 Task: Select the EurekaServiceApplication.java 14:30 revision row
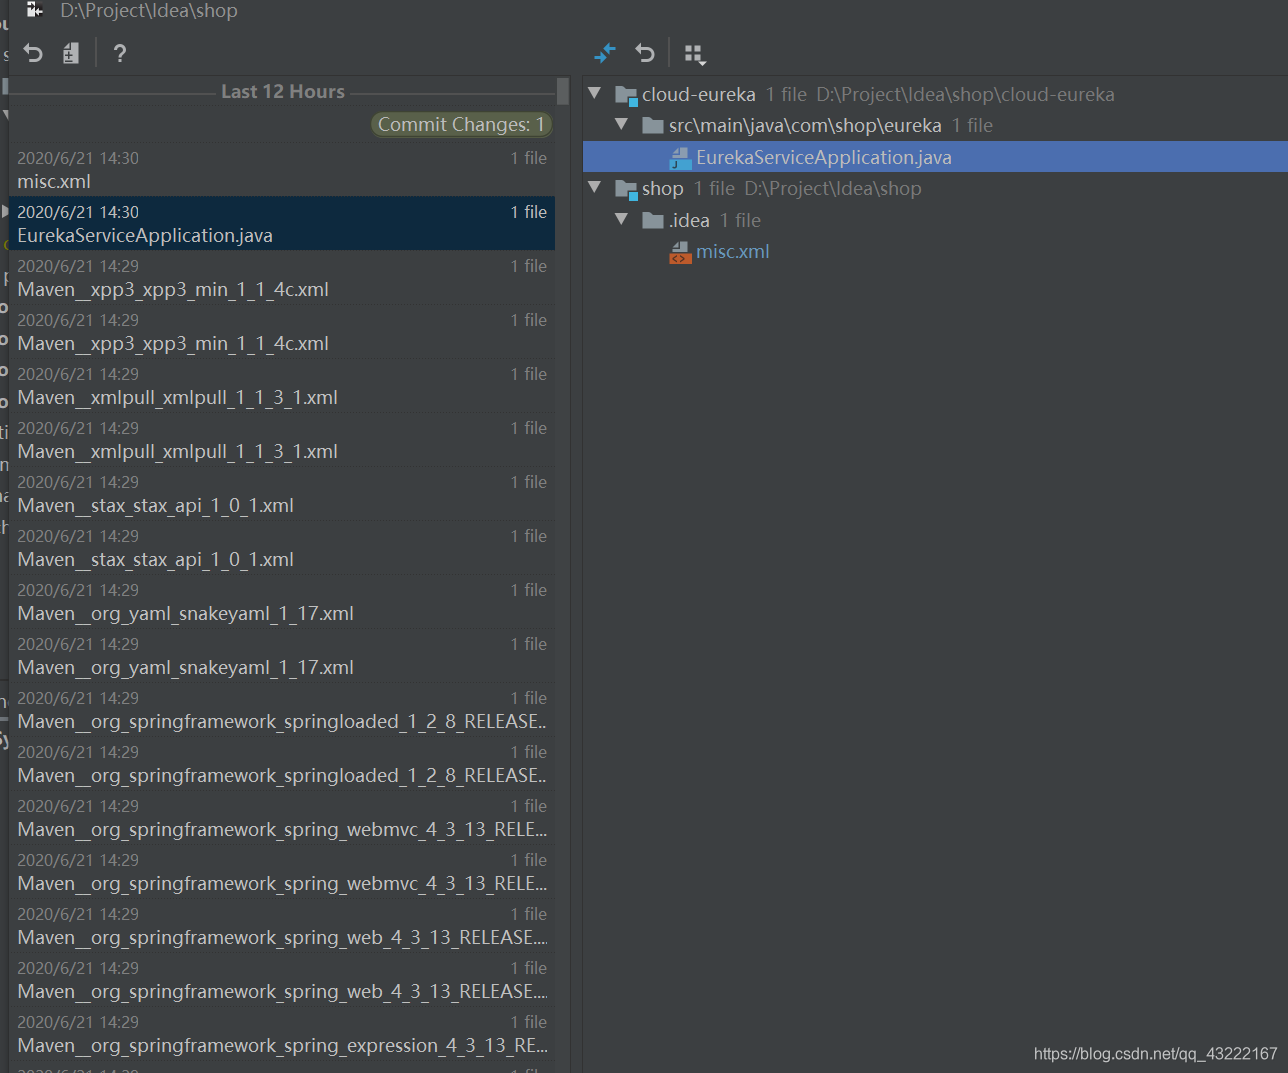[282, 224]
